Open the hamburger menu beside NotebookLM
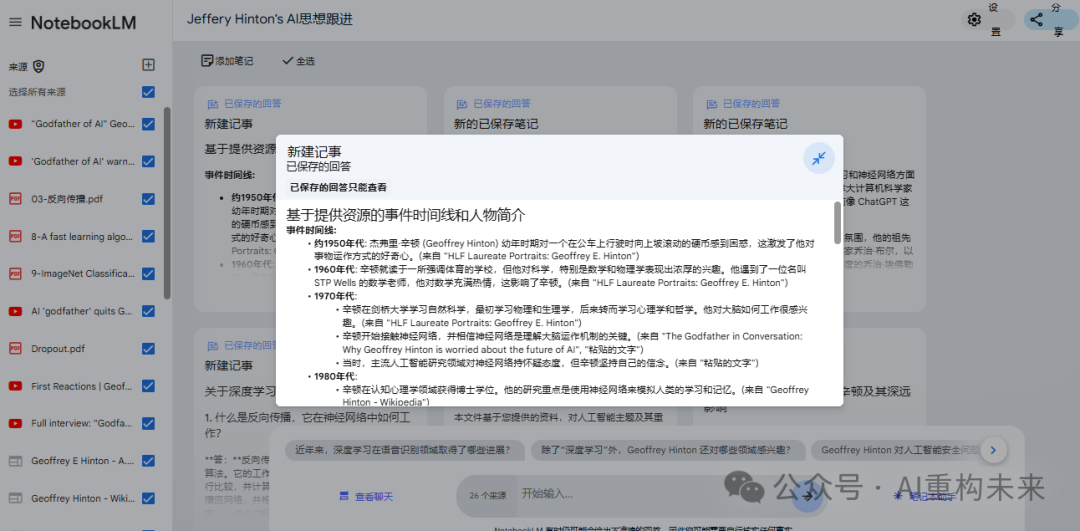 tap(15, 22)
